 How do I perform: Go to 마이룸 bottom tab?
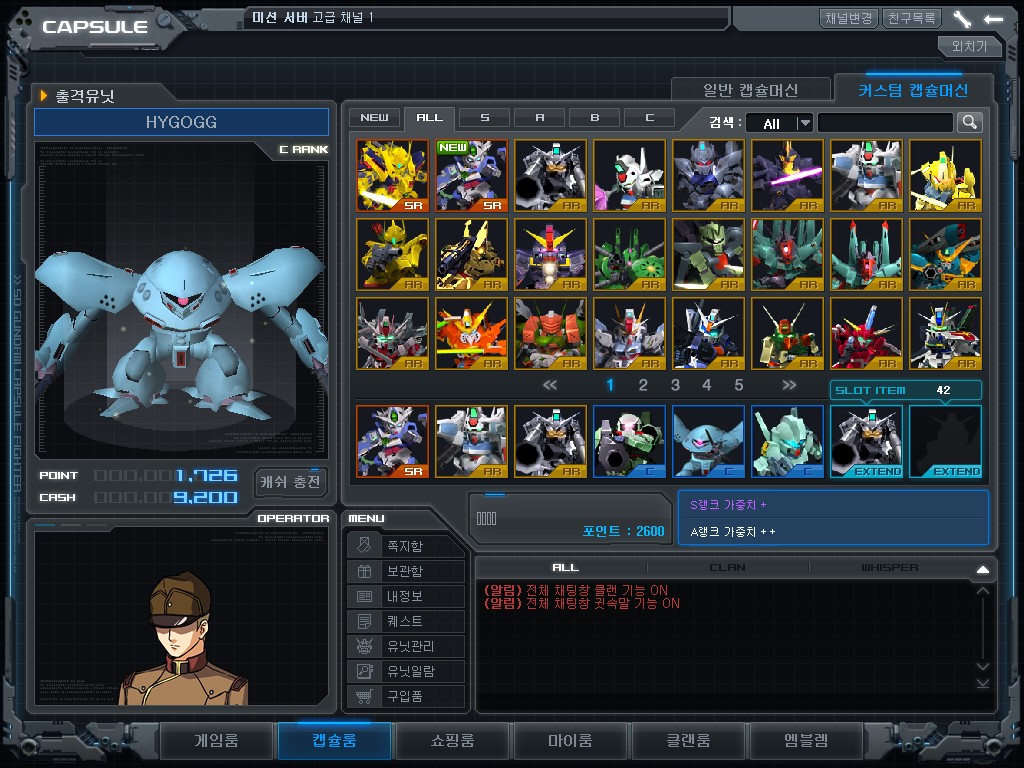570,741
